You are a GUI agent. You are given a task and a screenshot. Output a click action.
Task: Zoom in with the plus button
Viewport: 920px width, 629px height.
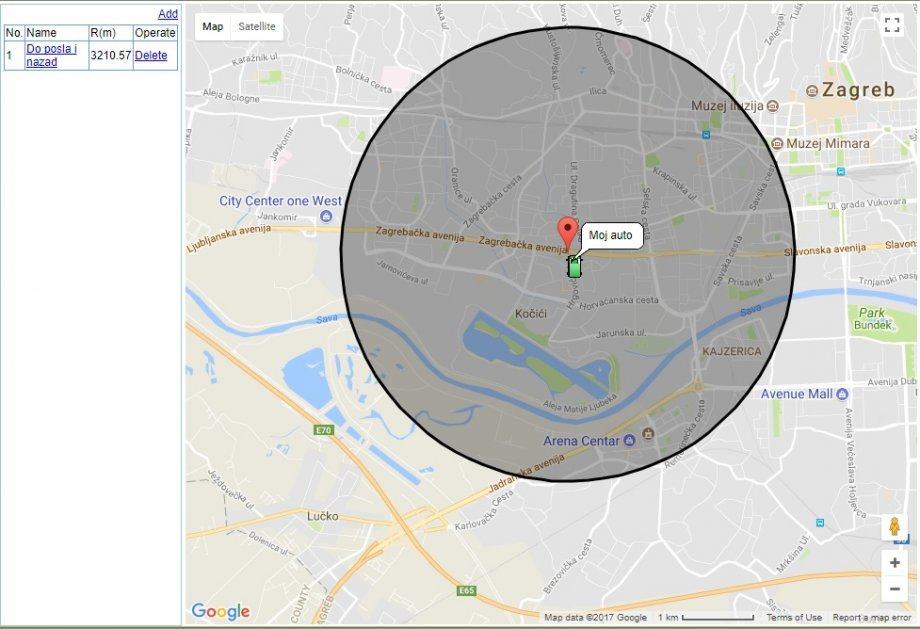click(895, 563)
